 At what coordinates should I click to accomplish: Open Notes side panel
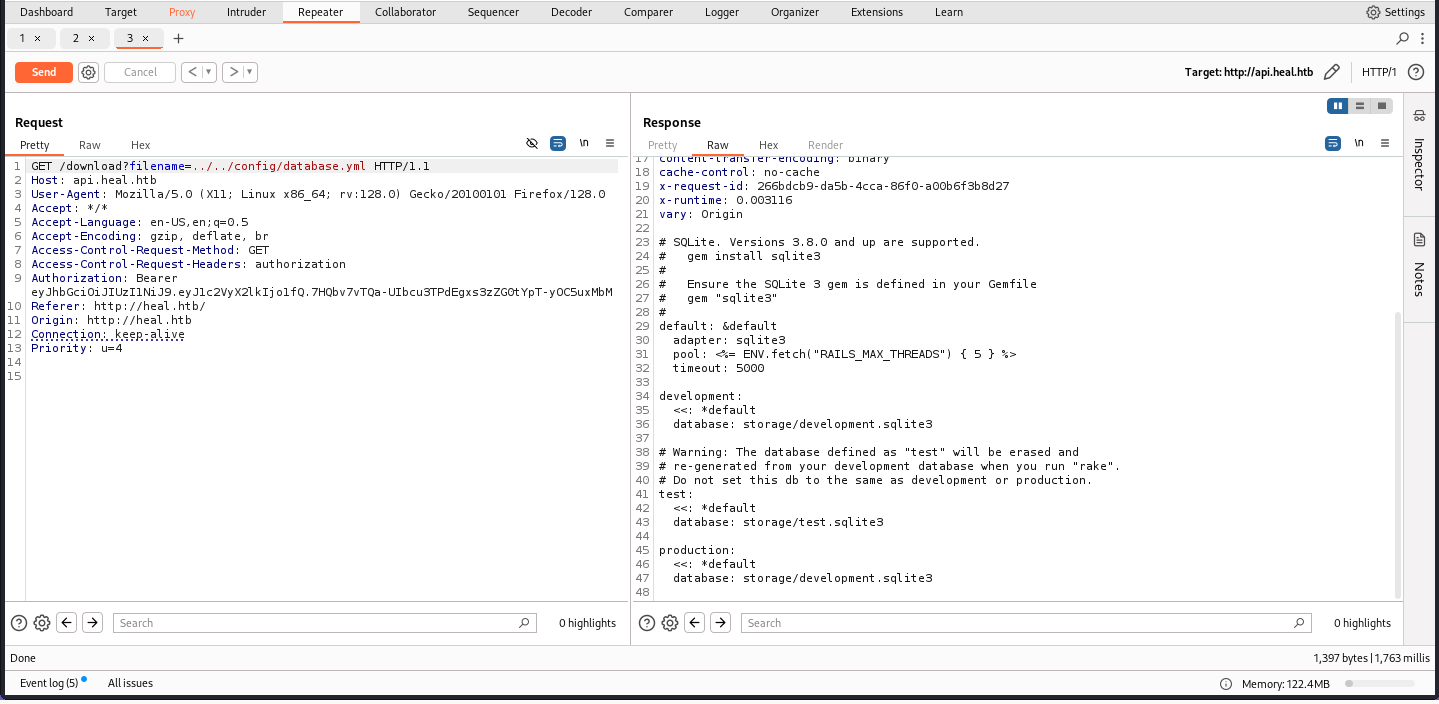[1419, 265]
